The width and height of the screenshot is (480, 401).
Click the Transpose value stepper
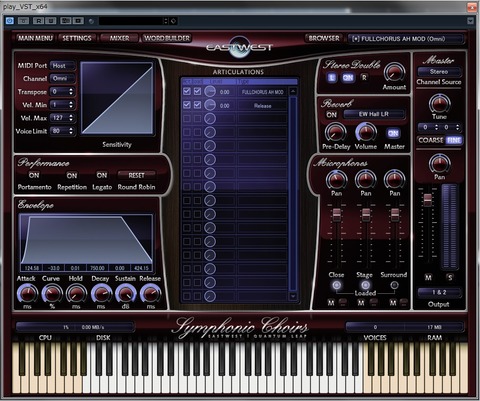[71, 91]
